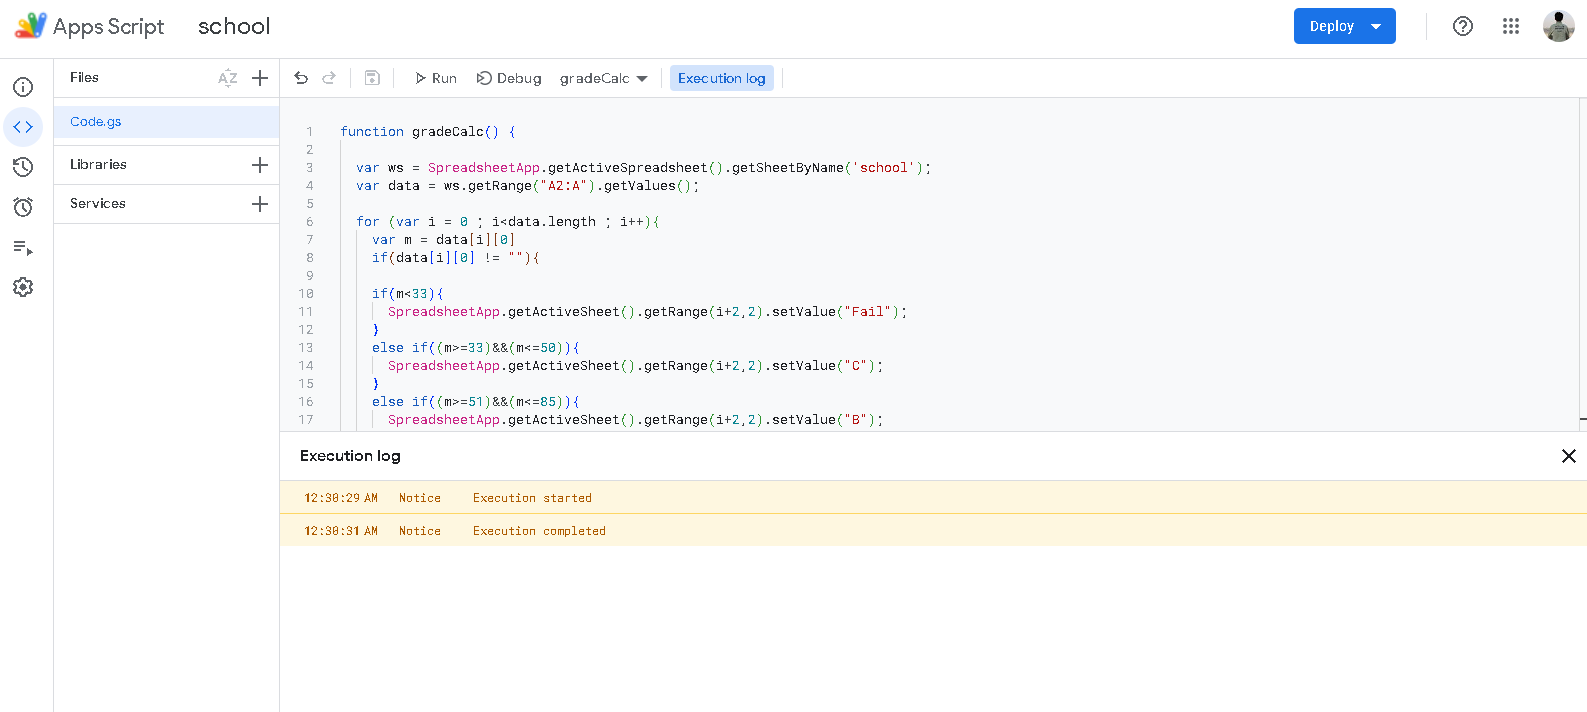Click the Libraries section label

(x=98, y=164)
